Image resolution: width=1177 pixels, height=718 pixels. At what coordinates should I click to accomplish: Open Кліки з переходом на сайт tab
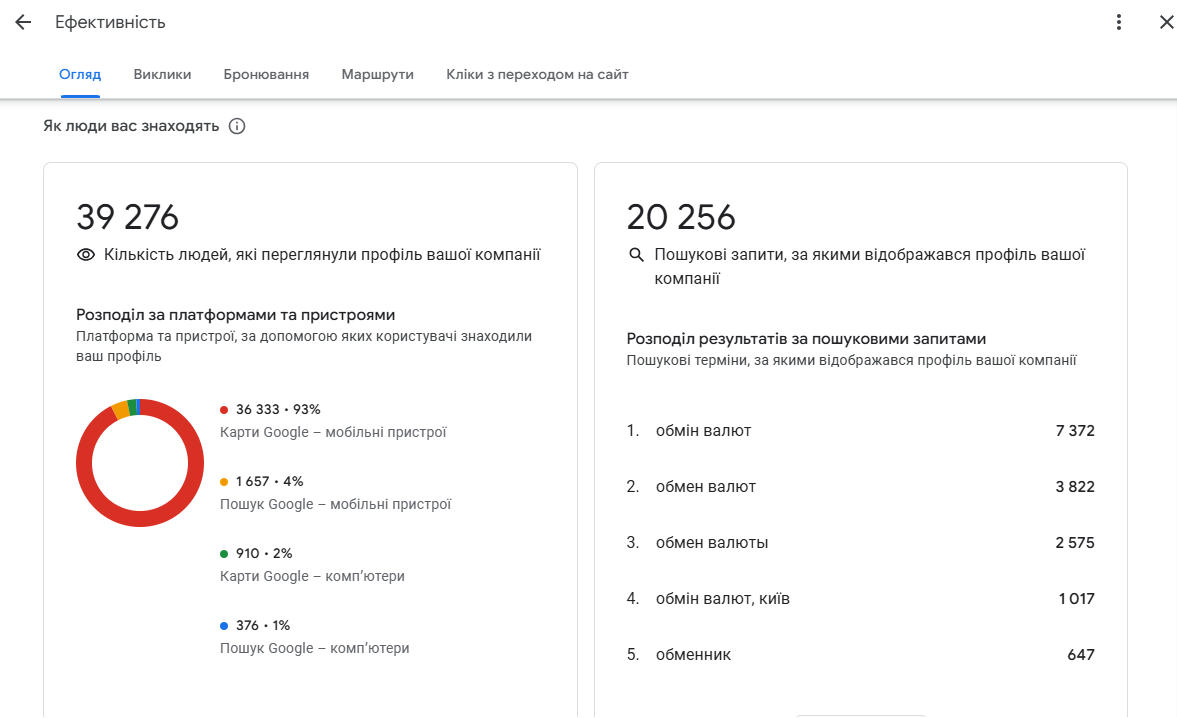click(537, 74)
